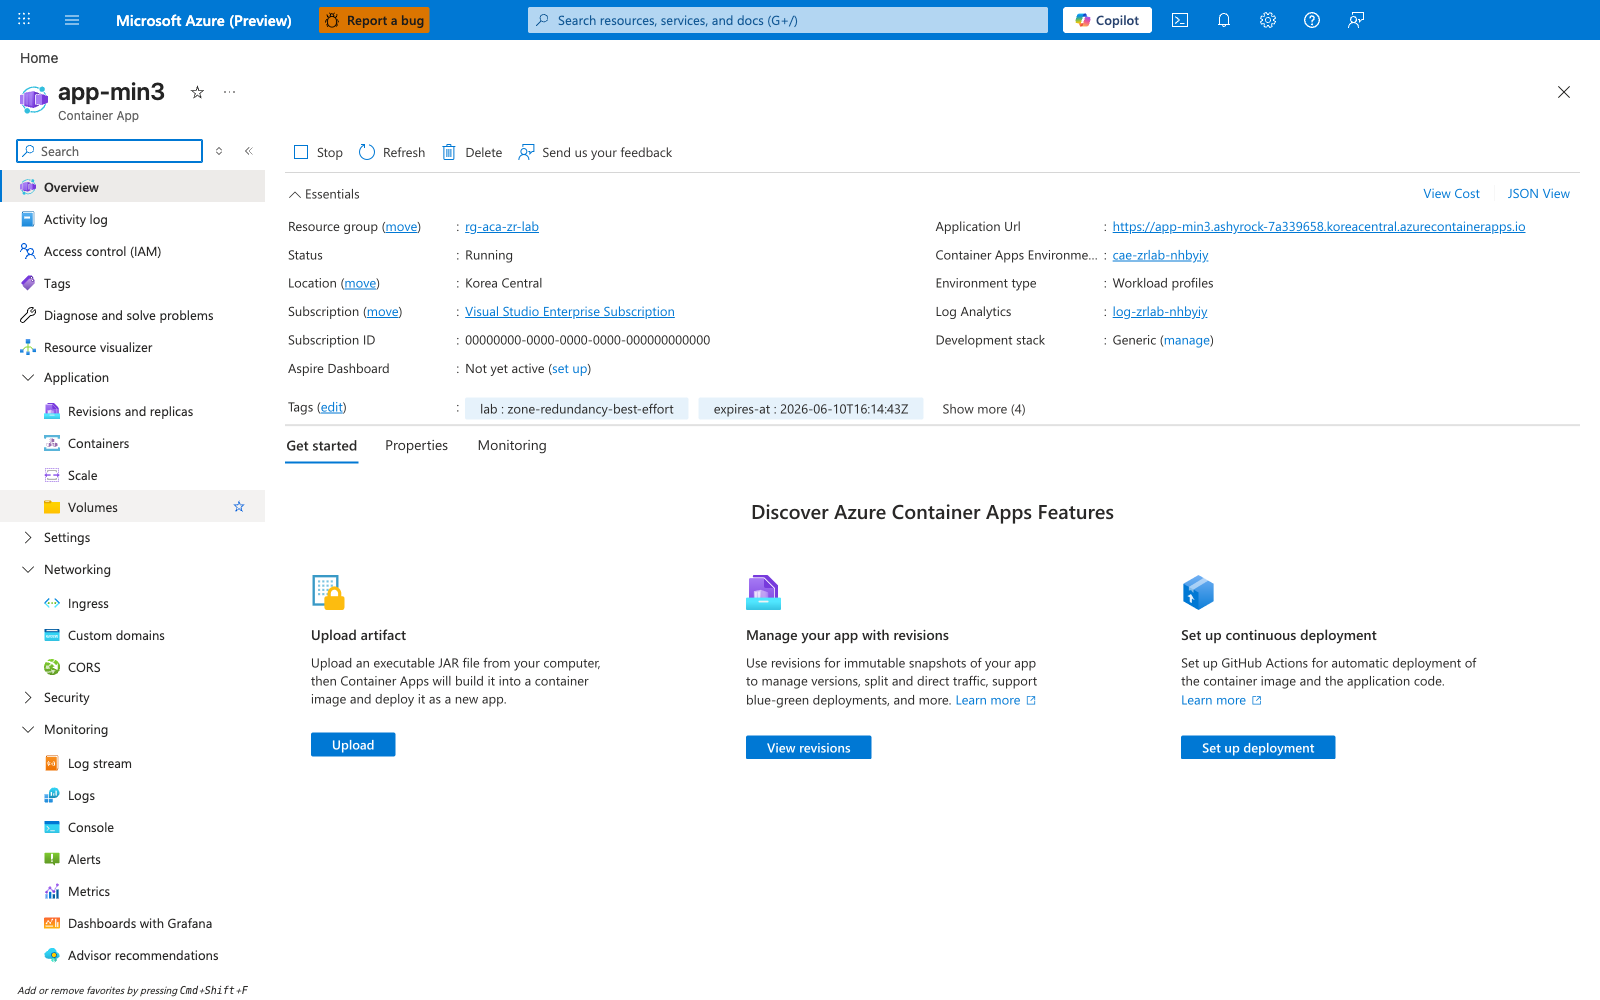The image size is (1600, 1000).
Task: Collapse the sidebar with the double chevron
Action: coord(249,151)
